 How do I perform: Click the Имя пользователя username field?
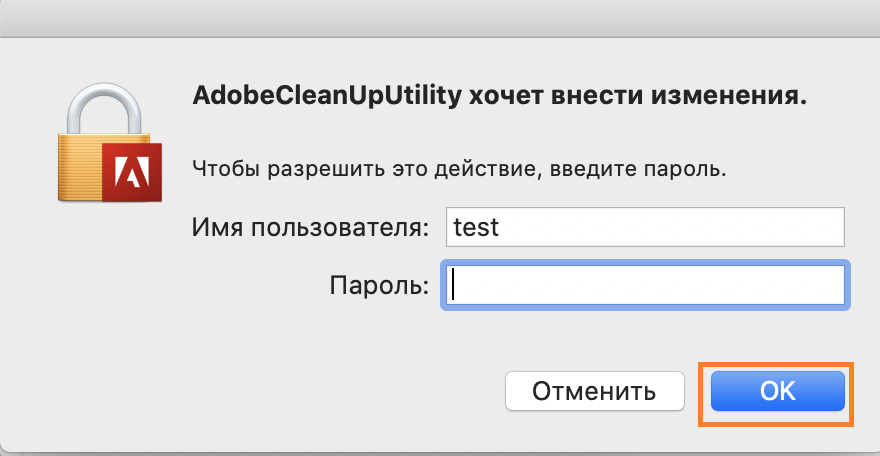pos(645,227)
